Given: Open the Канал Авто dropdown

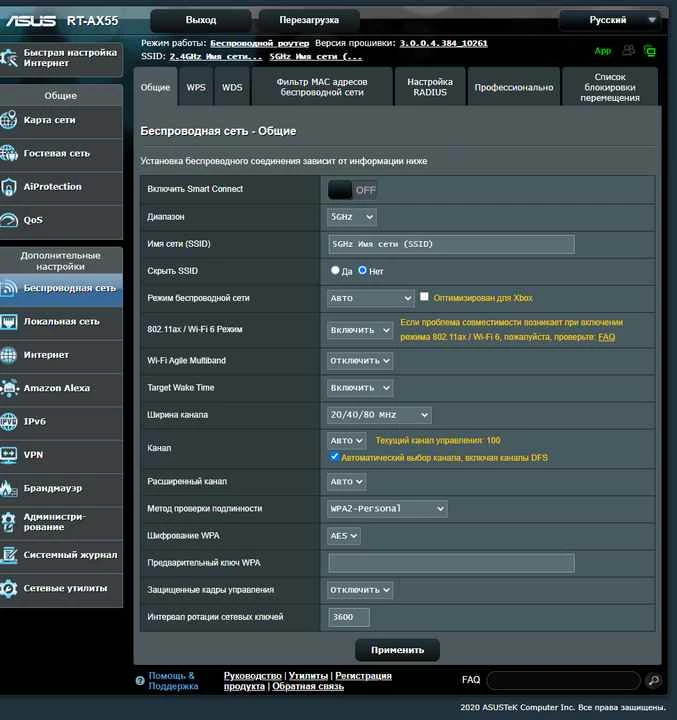Looking at the screenshot, I should 347,441.
